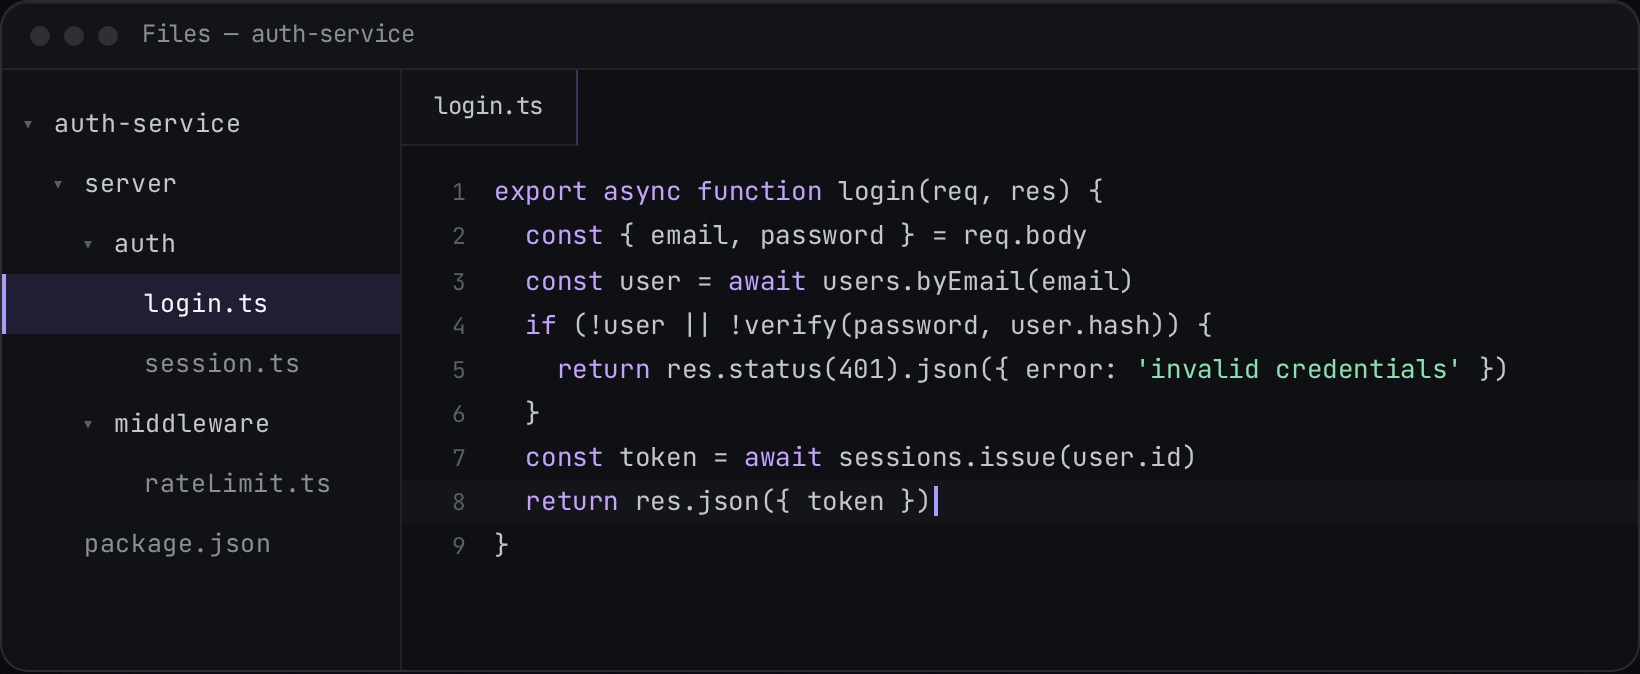Click line number 9 in the gutter

click(458, 546)
